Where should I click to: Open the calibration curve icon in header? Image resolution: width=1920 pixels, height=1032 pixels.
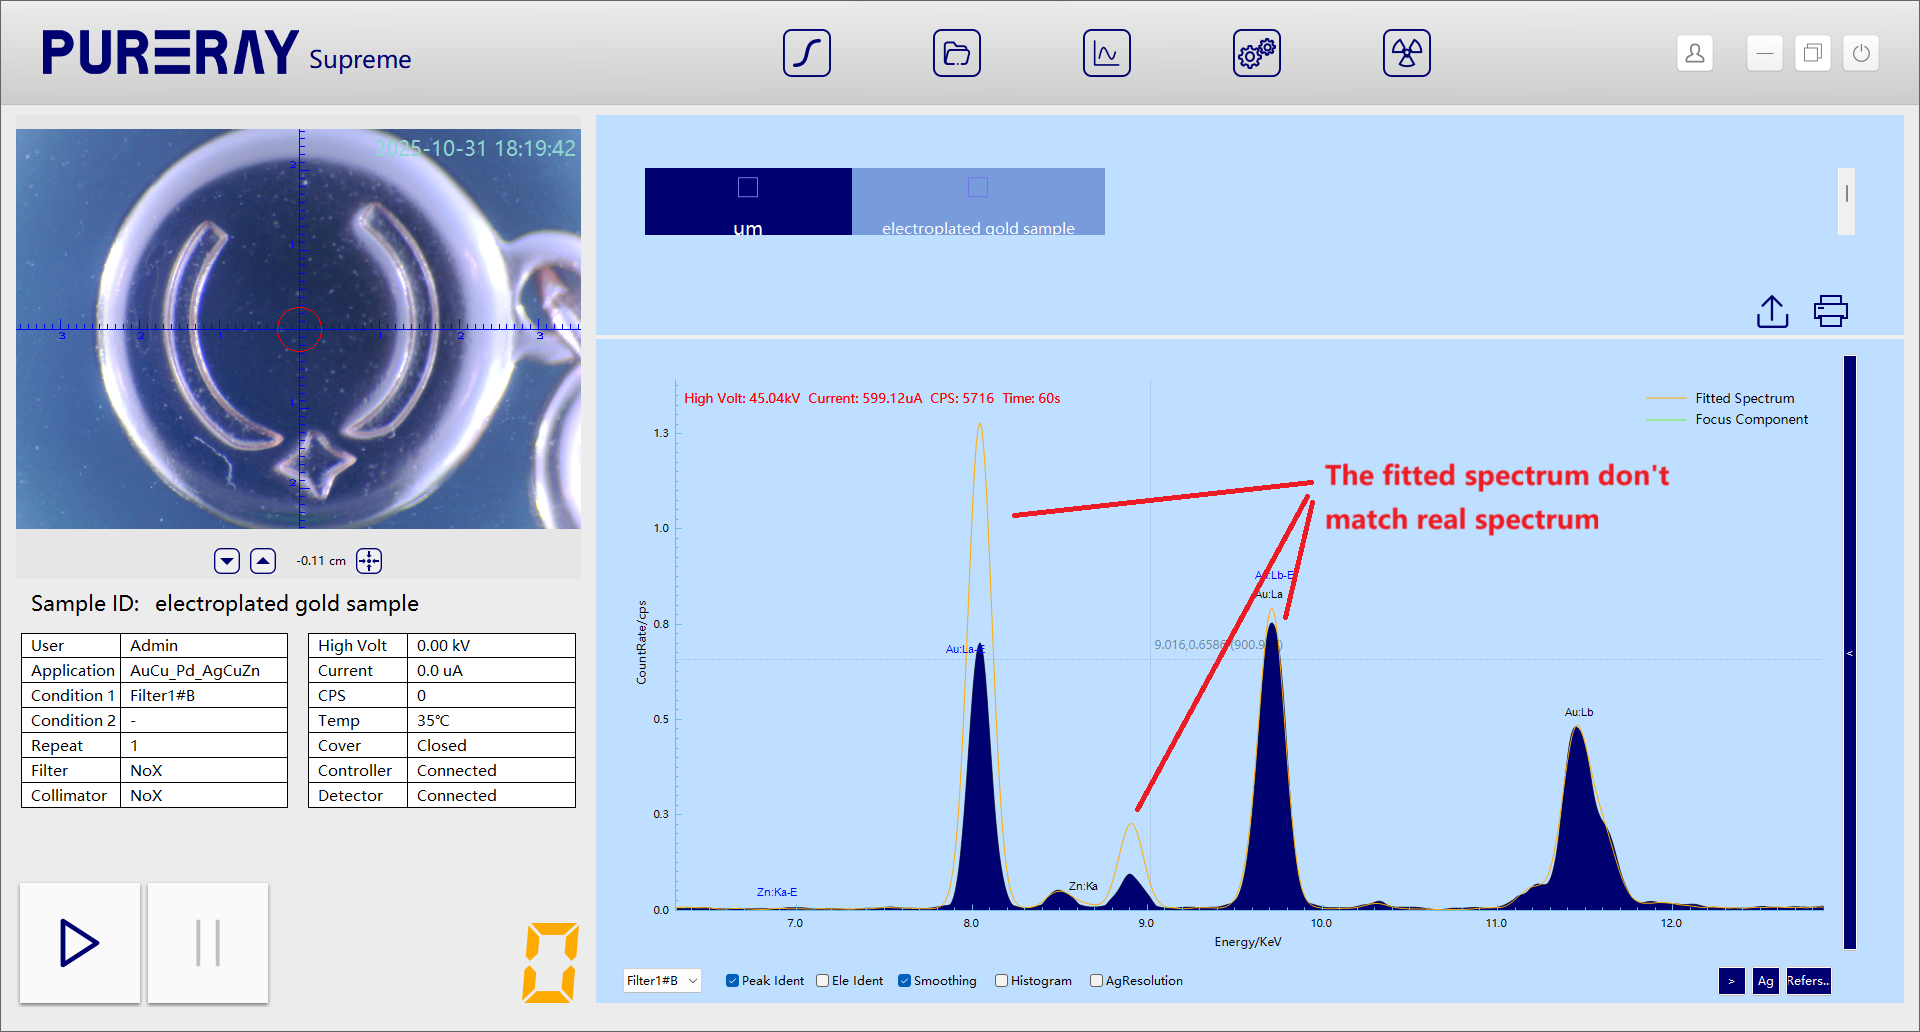[x=806, y=53]
